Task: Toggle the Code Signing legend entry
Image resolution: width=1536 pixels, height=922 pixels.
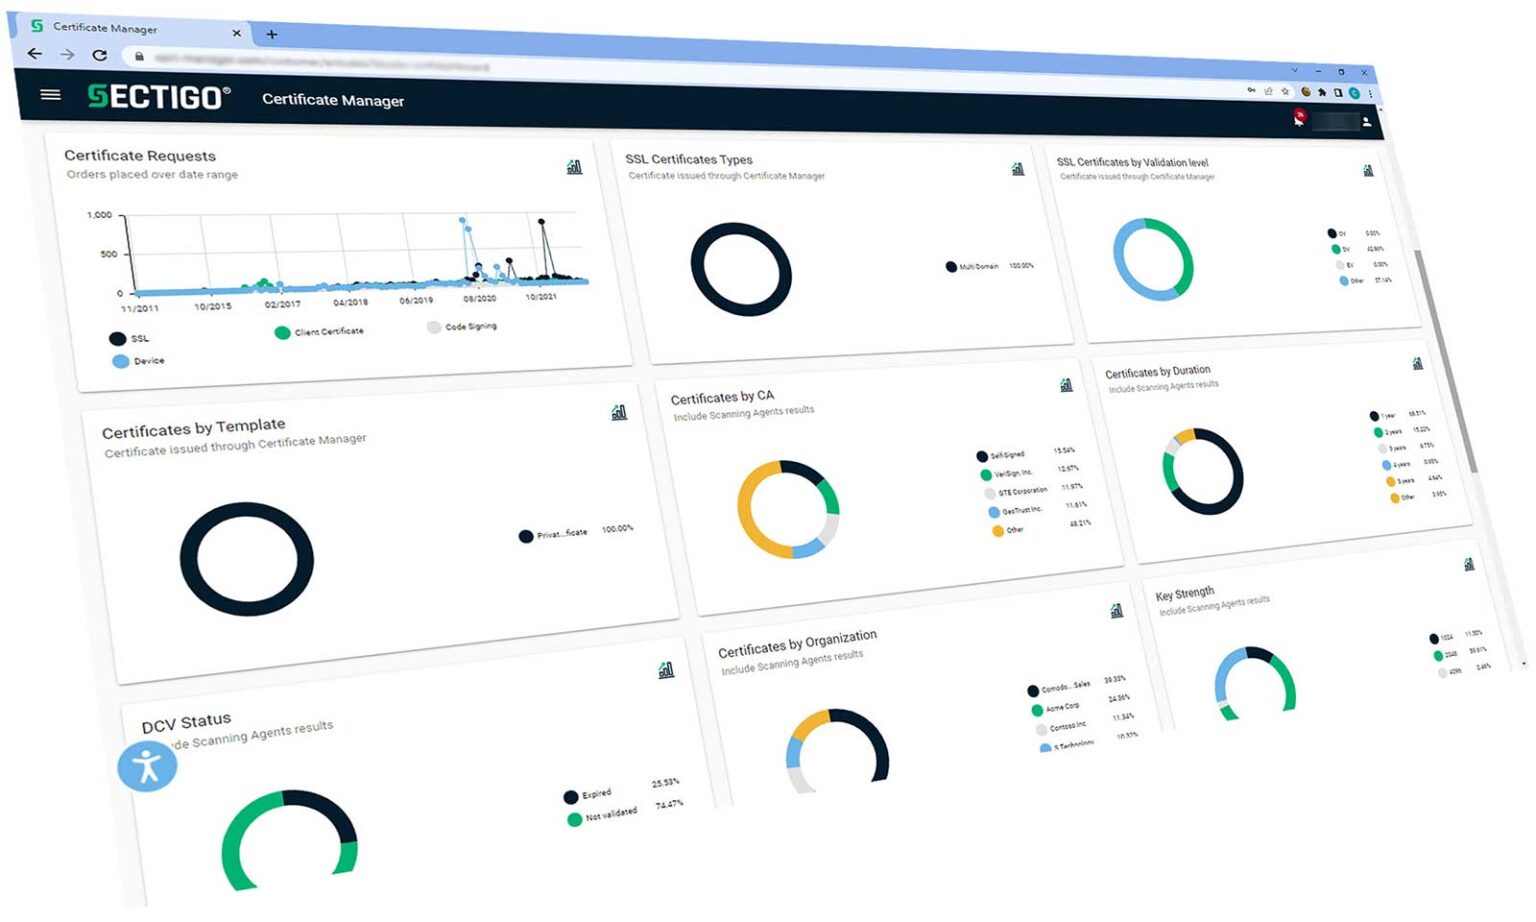Action: click(x=434, y=327)
